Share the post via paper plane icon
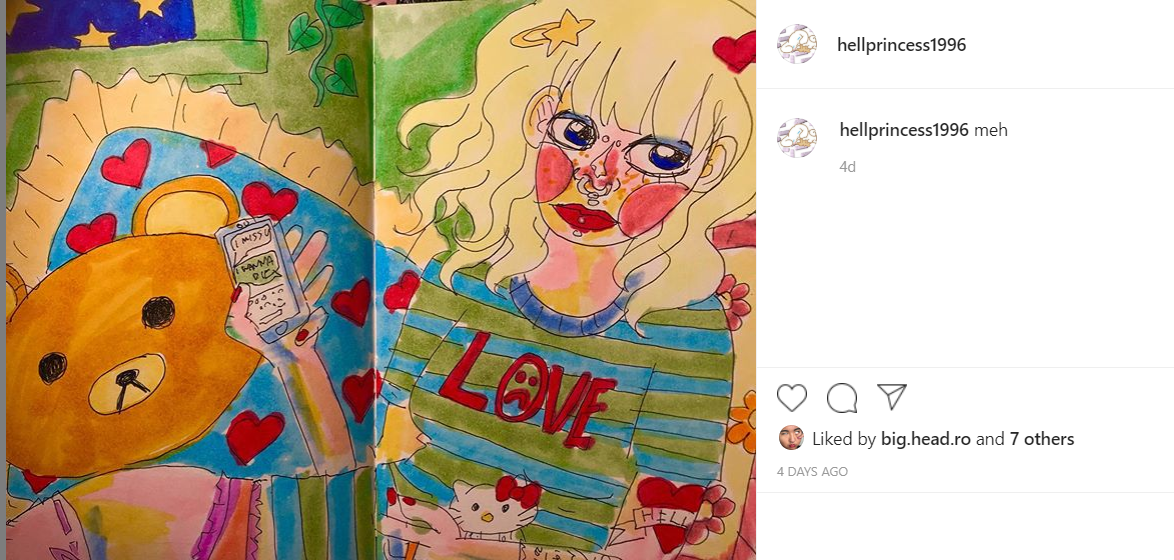 click(x=892, y=397)
